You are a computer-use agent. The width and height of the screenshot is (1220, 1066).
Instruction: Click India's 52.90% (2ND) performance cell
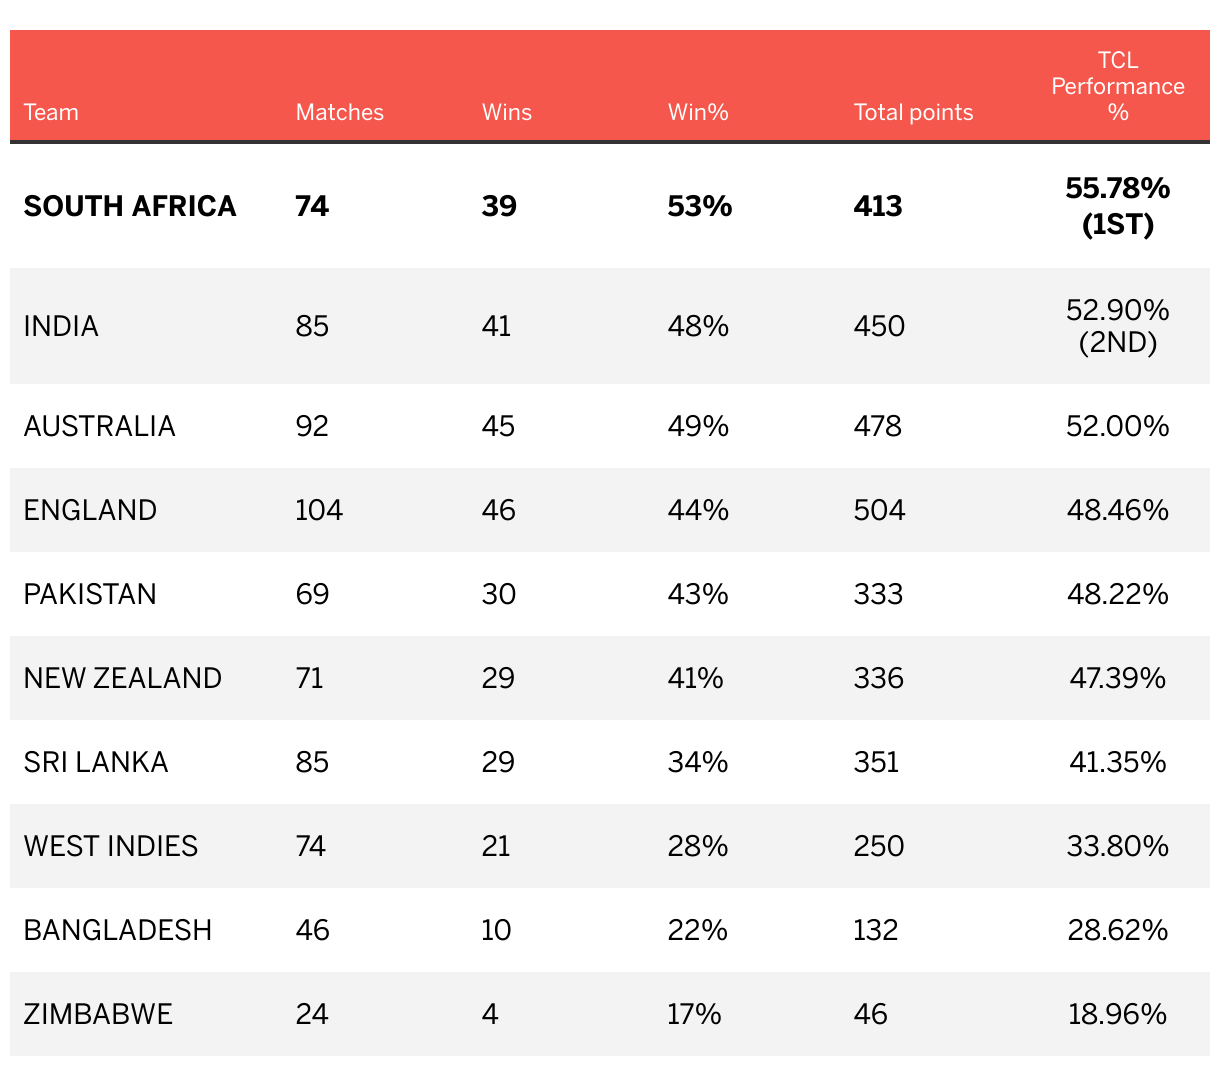pos(1117,326)
